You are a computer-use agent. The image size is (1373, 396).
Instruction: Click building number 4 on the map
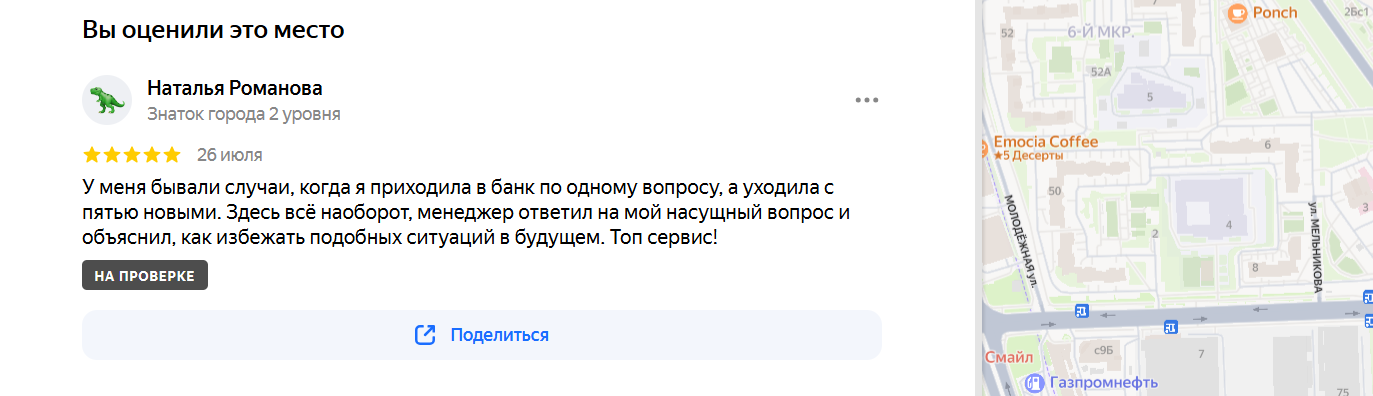pyautogui.click(x=1228, y=225)
